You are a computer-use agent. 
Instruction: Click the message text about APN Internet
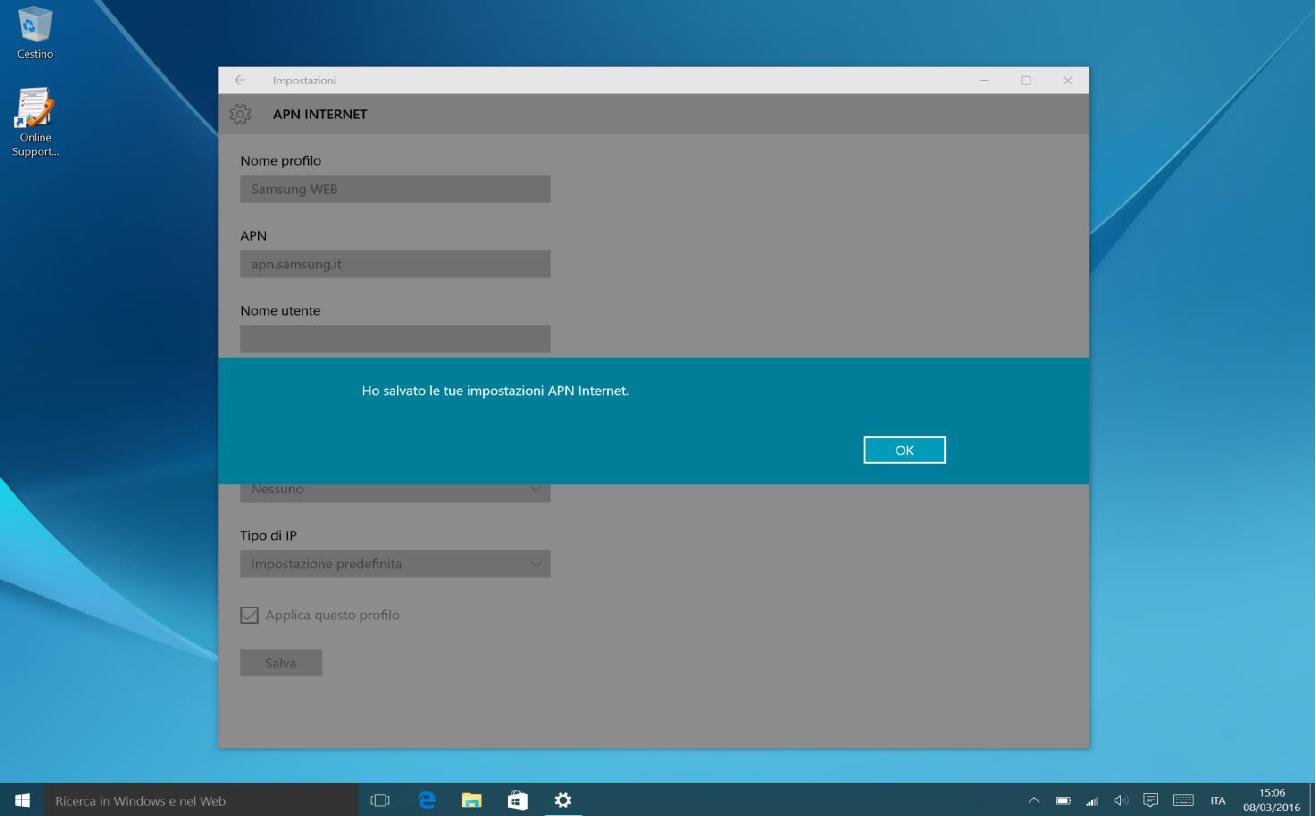(495, 391)
